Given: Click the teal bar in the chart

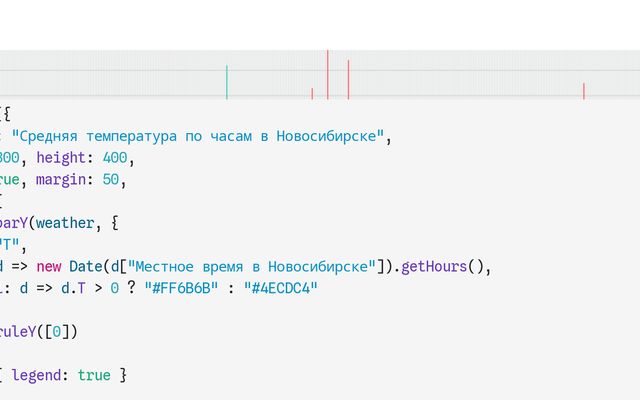Looking at the screenshot, I should [227, 82].
